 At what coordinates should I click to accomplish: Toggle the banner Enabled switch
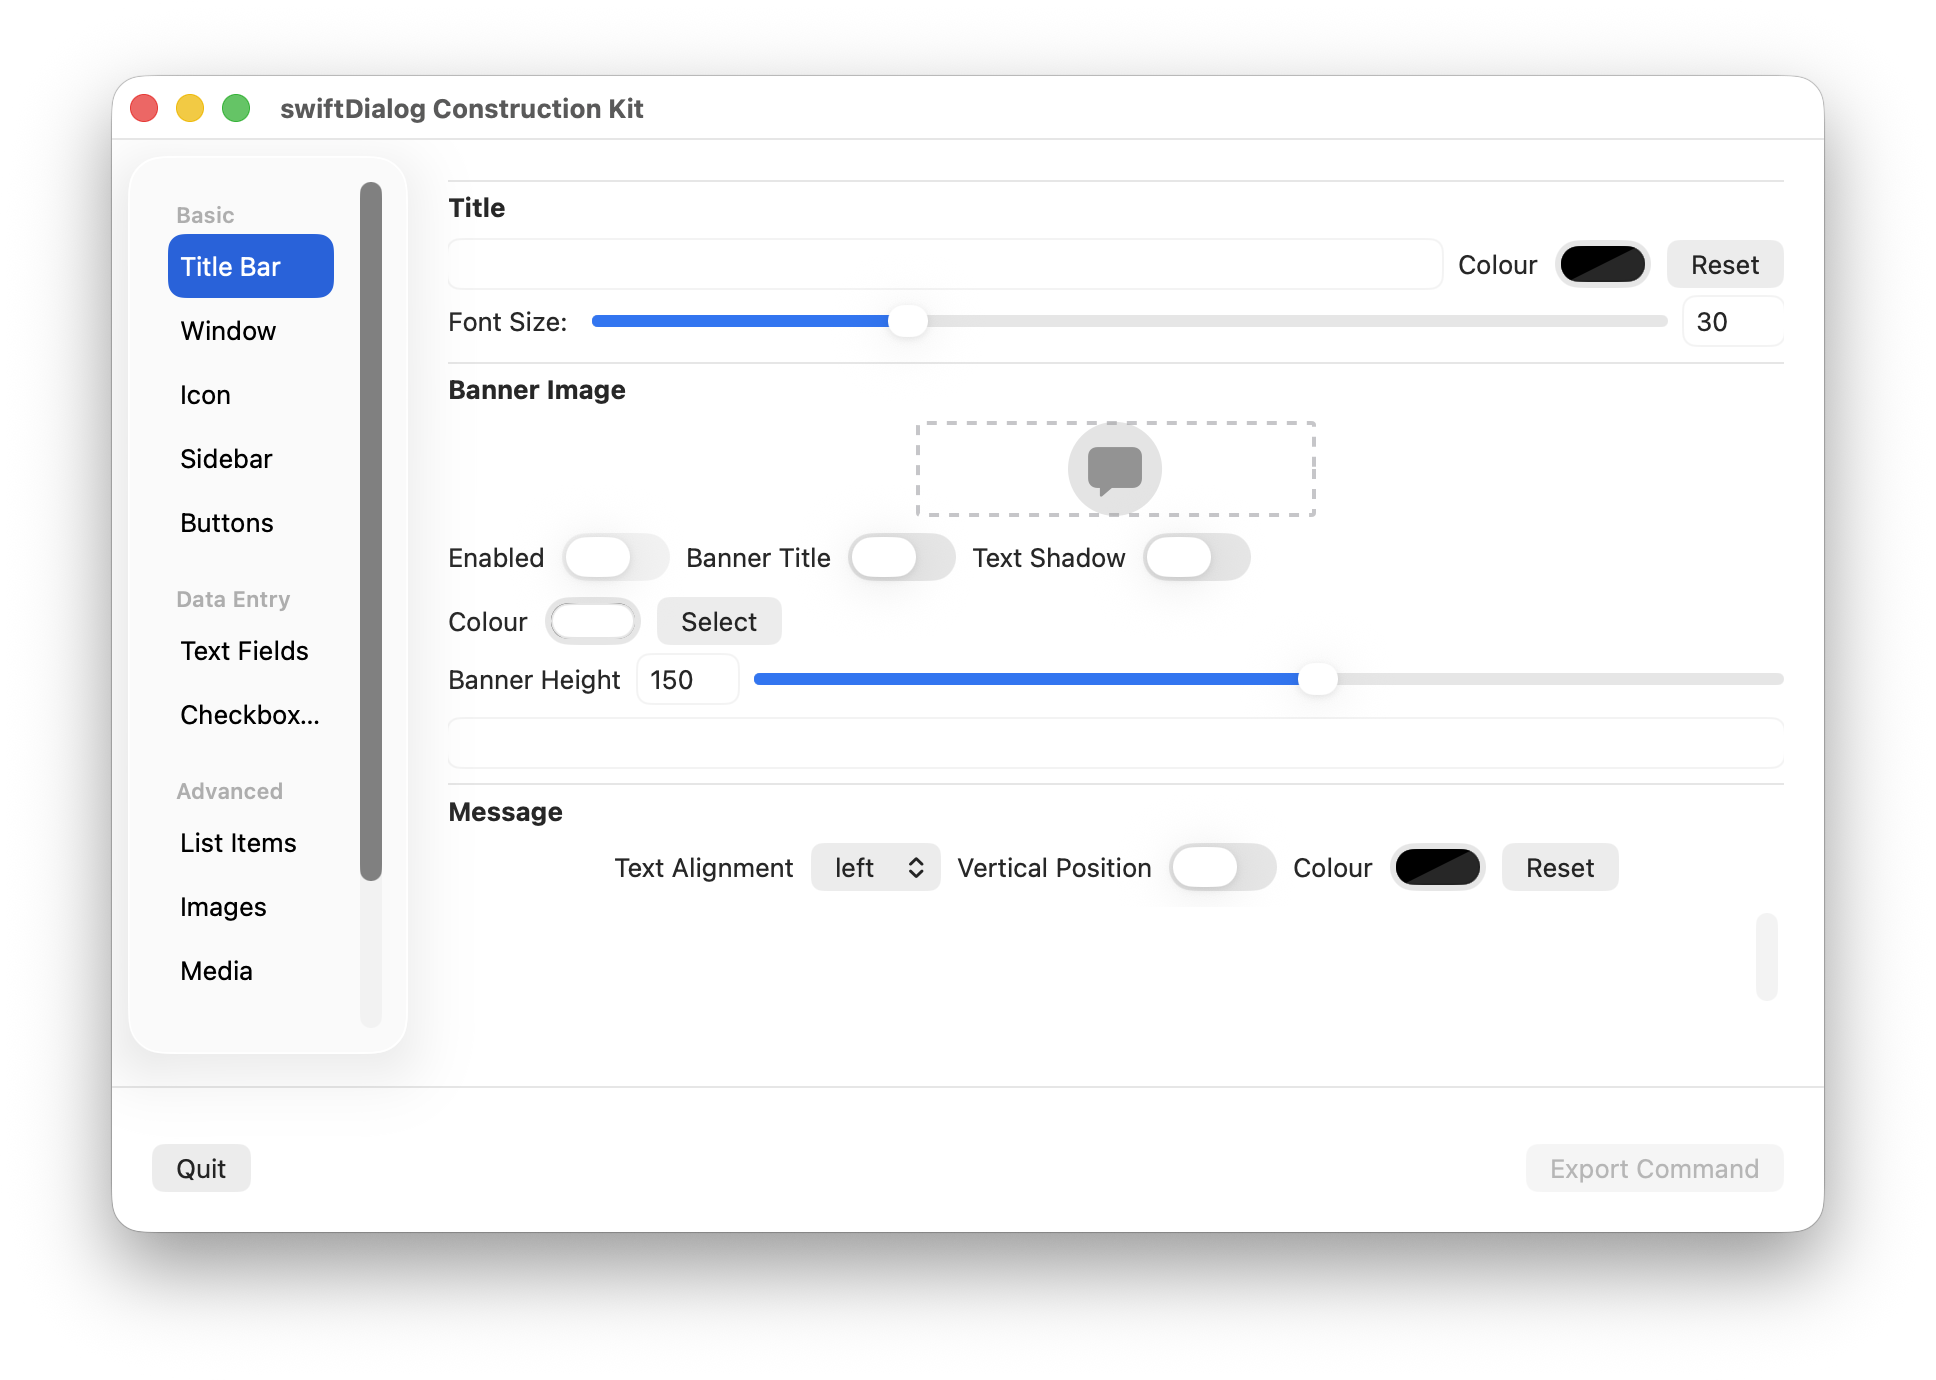click(x=614, y=558)
